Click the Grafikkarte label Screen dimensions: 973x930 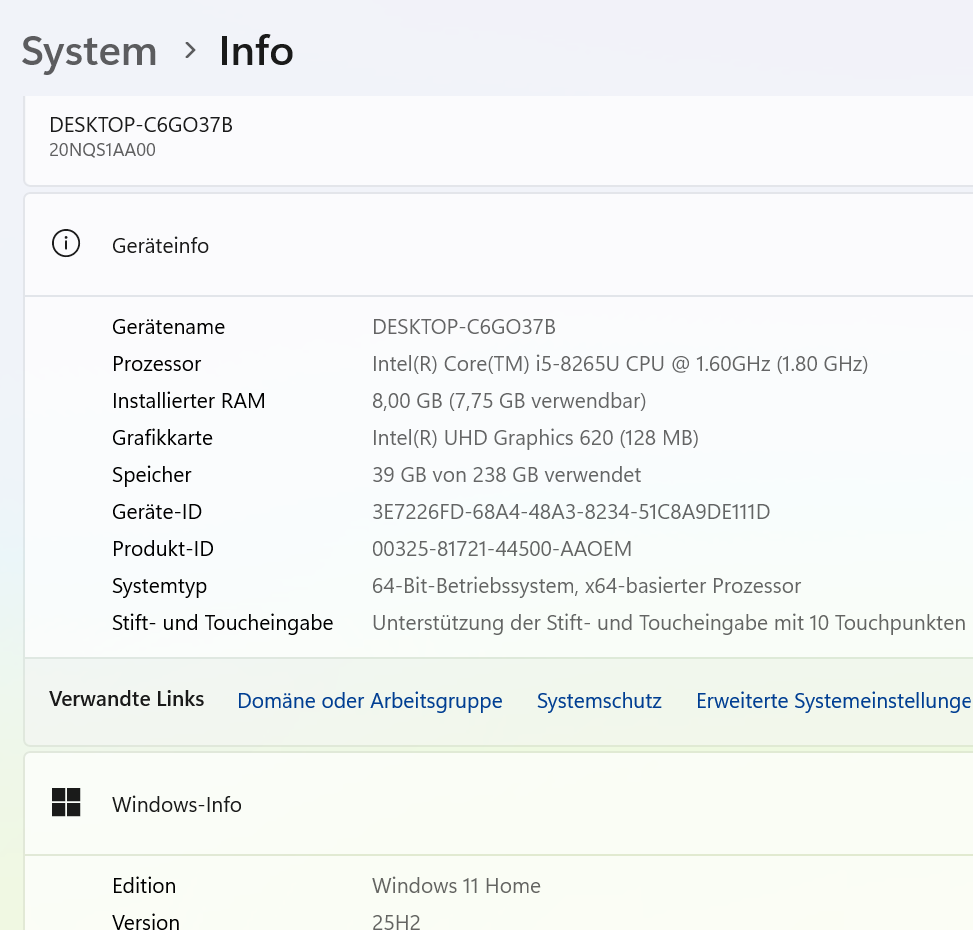tap(162, 438)
